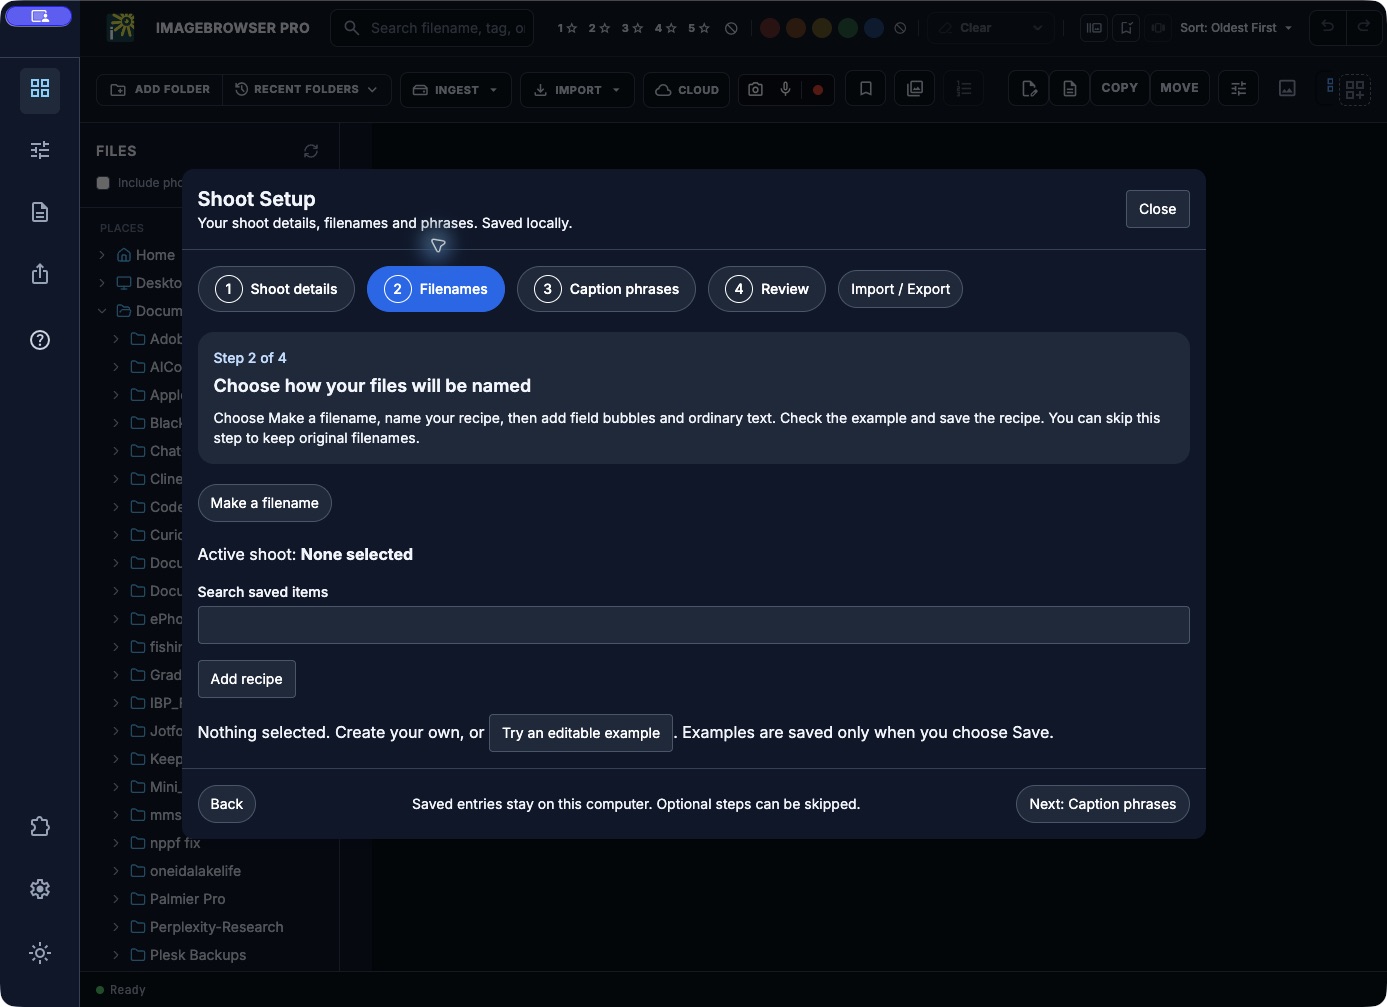Open the Ingest dropdown
The height and width of the screenshot is (1007, 1387).
tap(455, 90)
